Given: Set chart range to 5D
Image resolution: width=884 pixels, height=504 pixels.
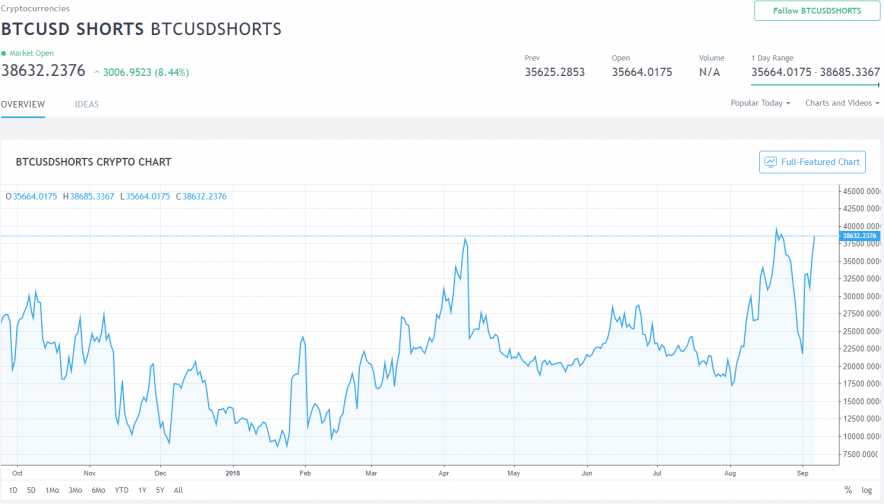Looking at the screenshot, I should pyautogui.click(x=31, y=490).
